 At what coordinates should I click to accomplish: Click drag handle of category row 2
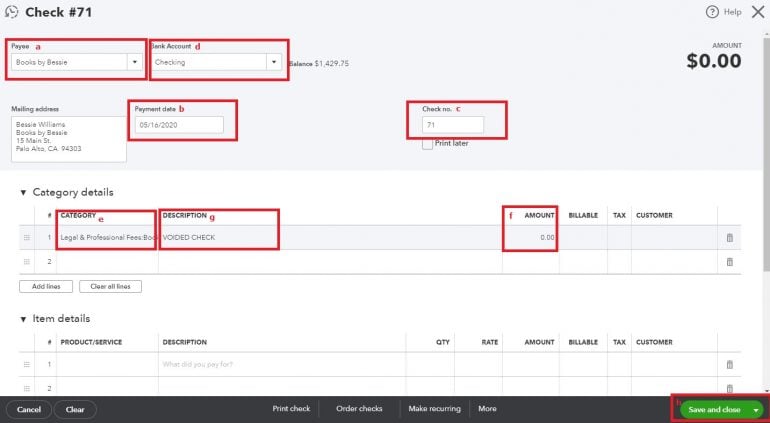(27, 262)
